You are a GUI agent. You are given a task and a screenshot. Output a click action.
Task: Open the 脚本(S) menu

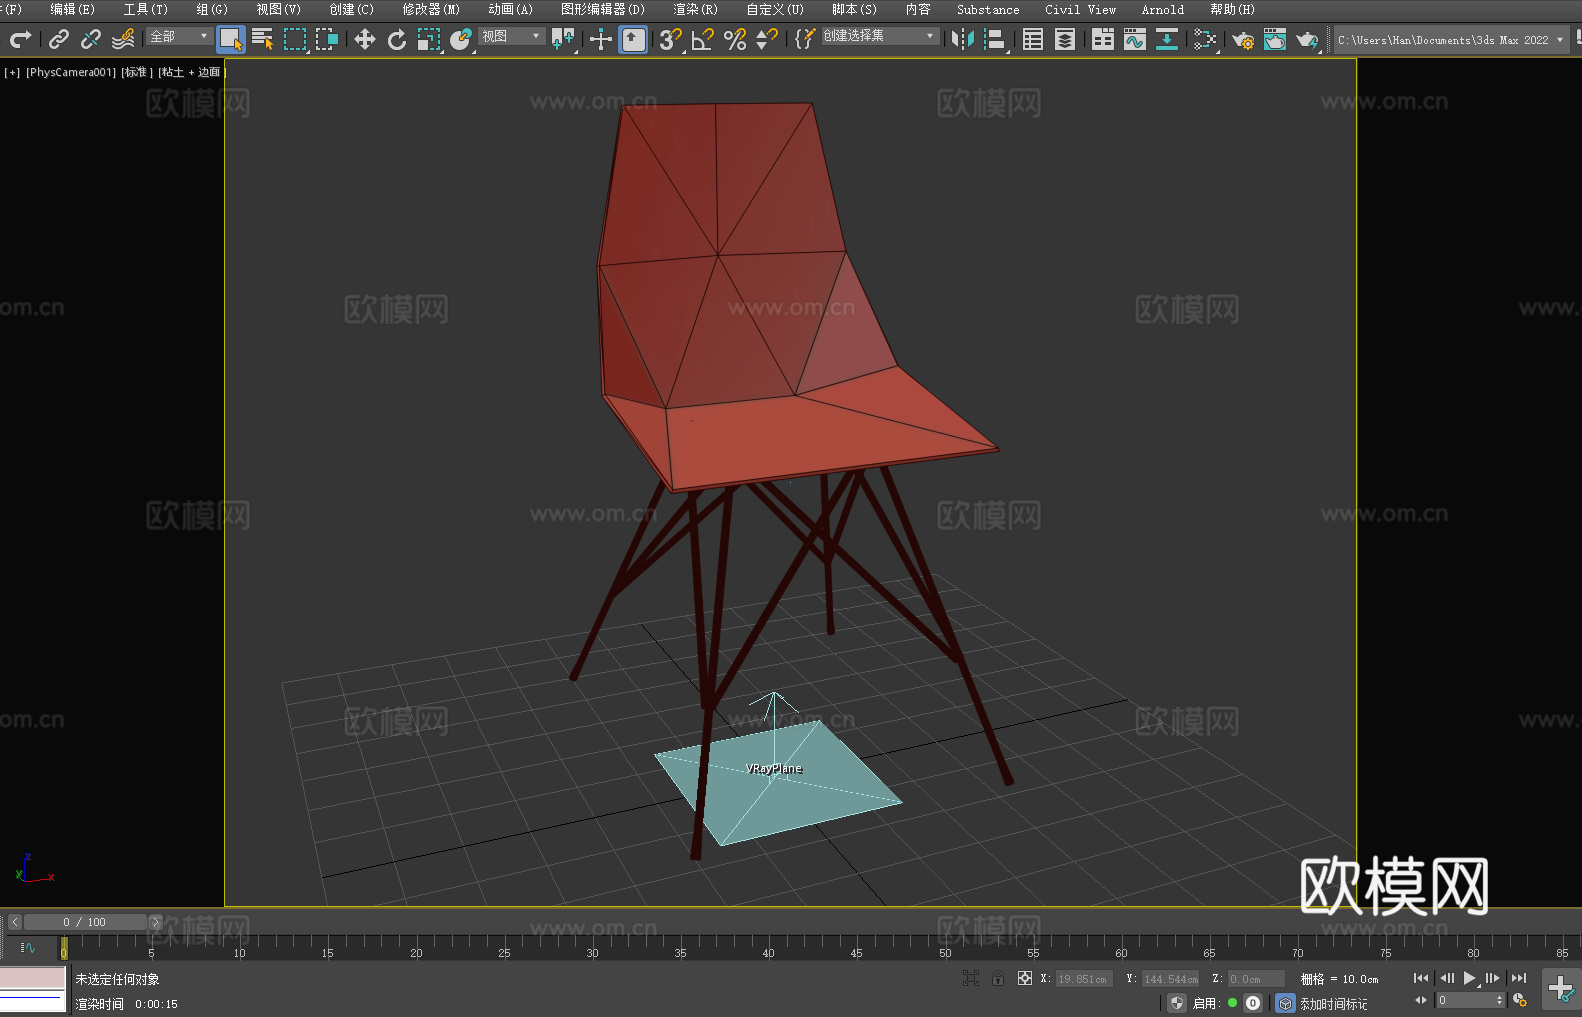click(x=854, y=9)
